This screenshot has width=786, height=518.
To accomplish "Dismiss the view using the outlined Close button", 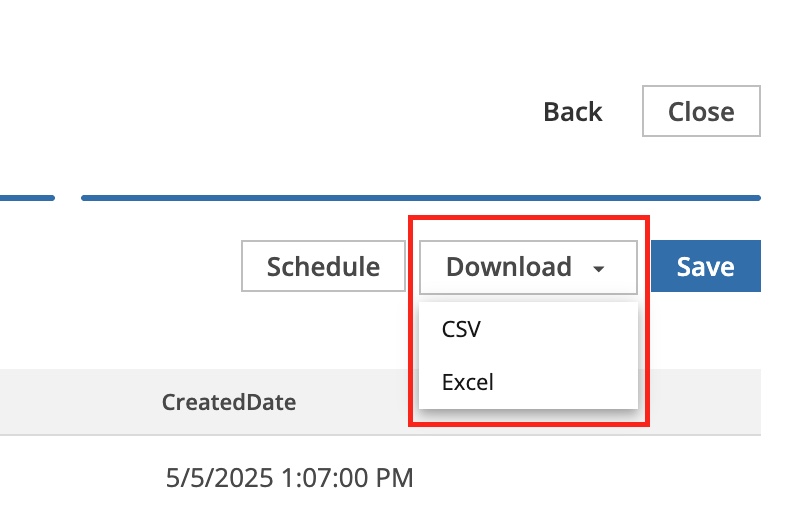I will 701,111.
